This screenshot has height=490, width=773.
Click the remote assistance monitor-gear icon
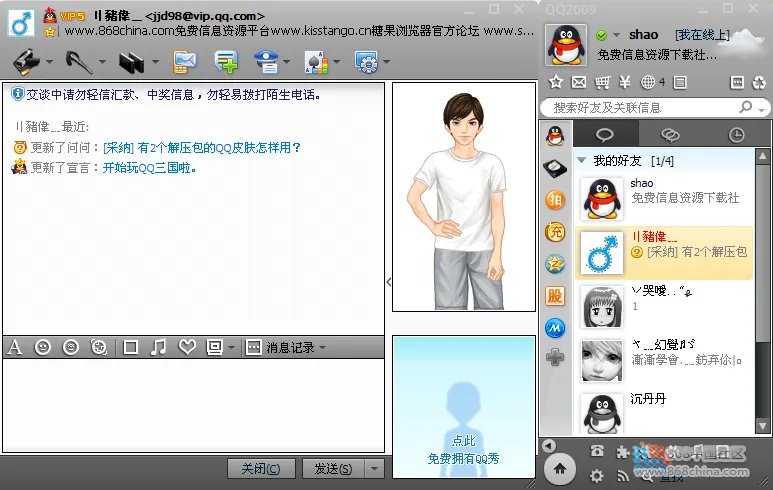[367, 62]
